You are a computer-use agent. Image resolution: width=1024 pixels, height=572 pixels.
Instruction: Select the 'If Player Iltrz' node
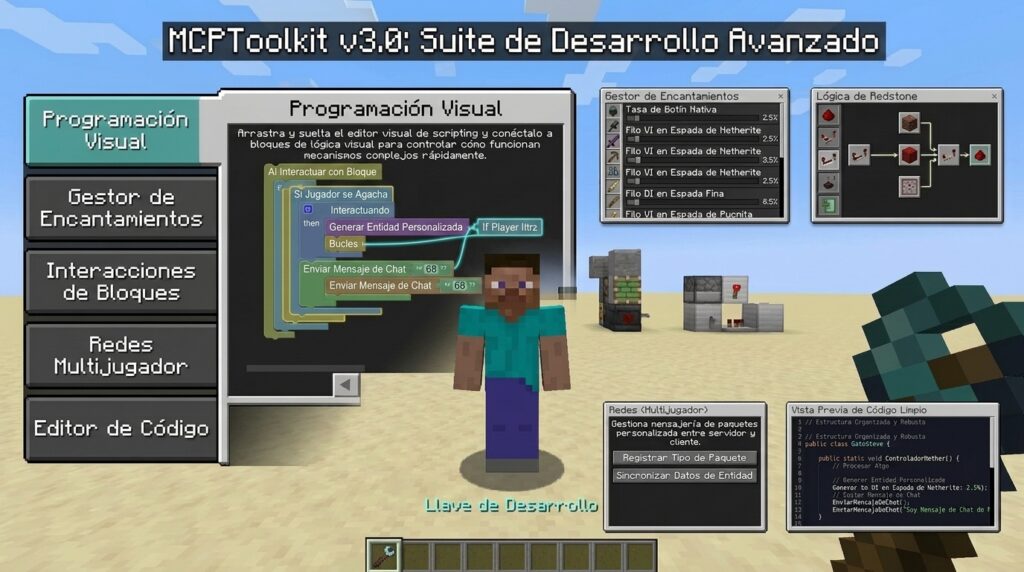pos(509,227)
